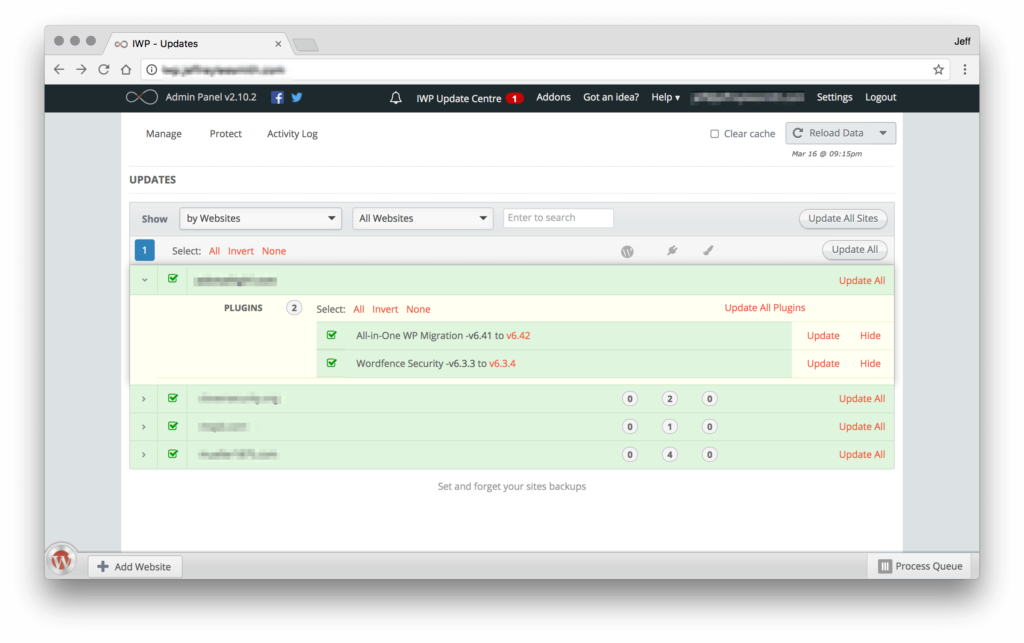
Task: Click the 'Enter to search' field
Action: click(x=558, y=218)
